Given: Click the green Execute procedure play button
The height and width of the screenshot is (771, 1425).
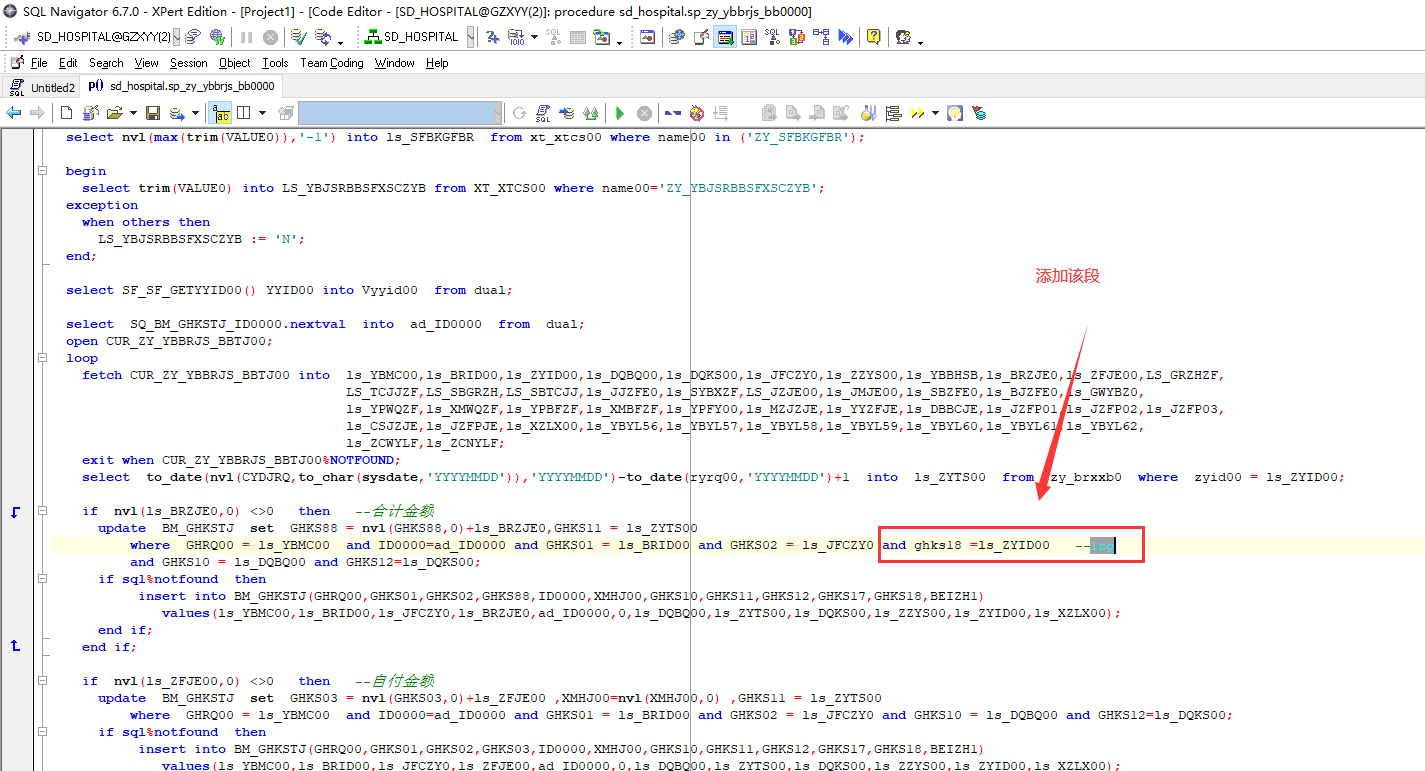Looking at the screenshot, I should click(620, 113).
